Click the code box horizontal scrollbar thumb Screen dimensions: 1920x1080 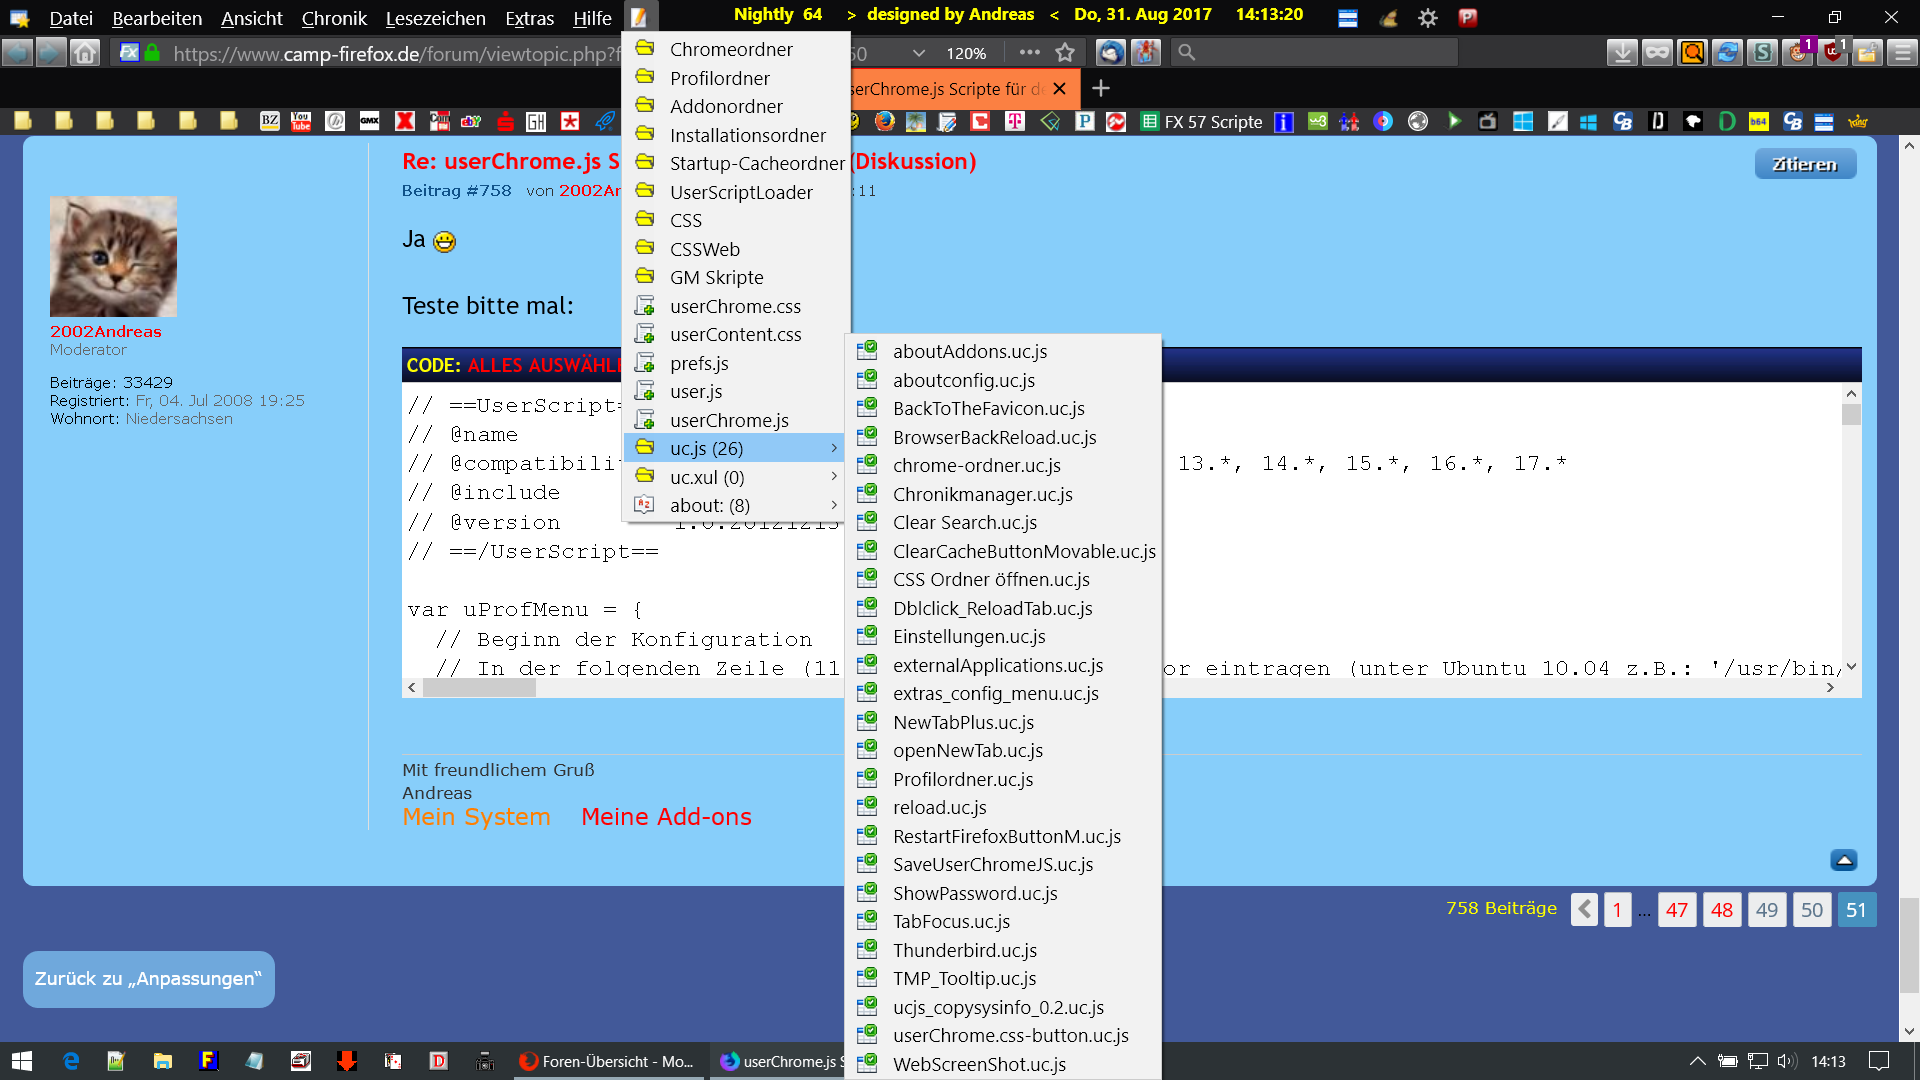tap(479, 688)
